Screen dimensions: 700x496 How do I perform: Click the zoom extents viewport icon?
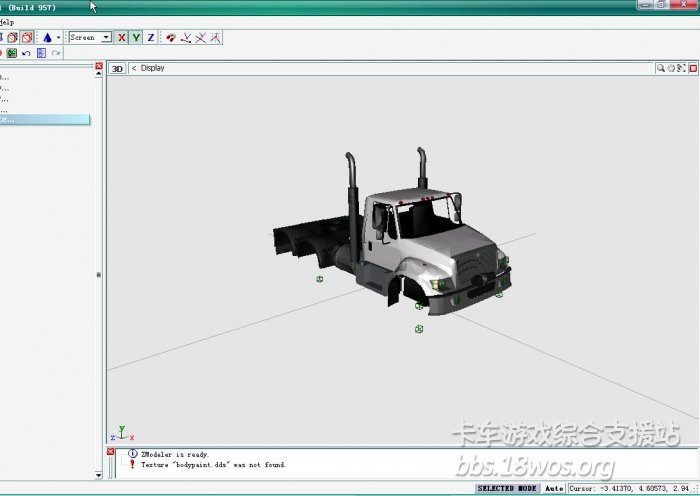[x=682, y=68]
